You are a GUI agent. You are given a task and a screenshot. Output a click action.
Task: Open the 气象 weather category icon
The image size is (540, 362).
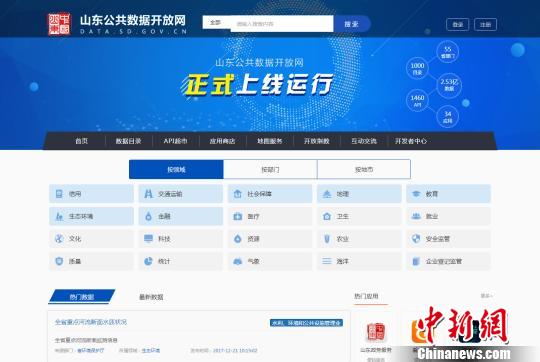pyautogui.click(x=238, y=261)
